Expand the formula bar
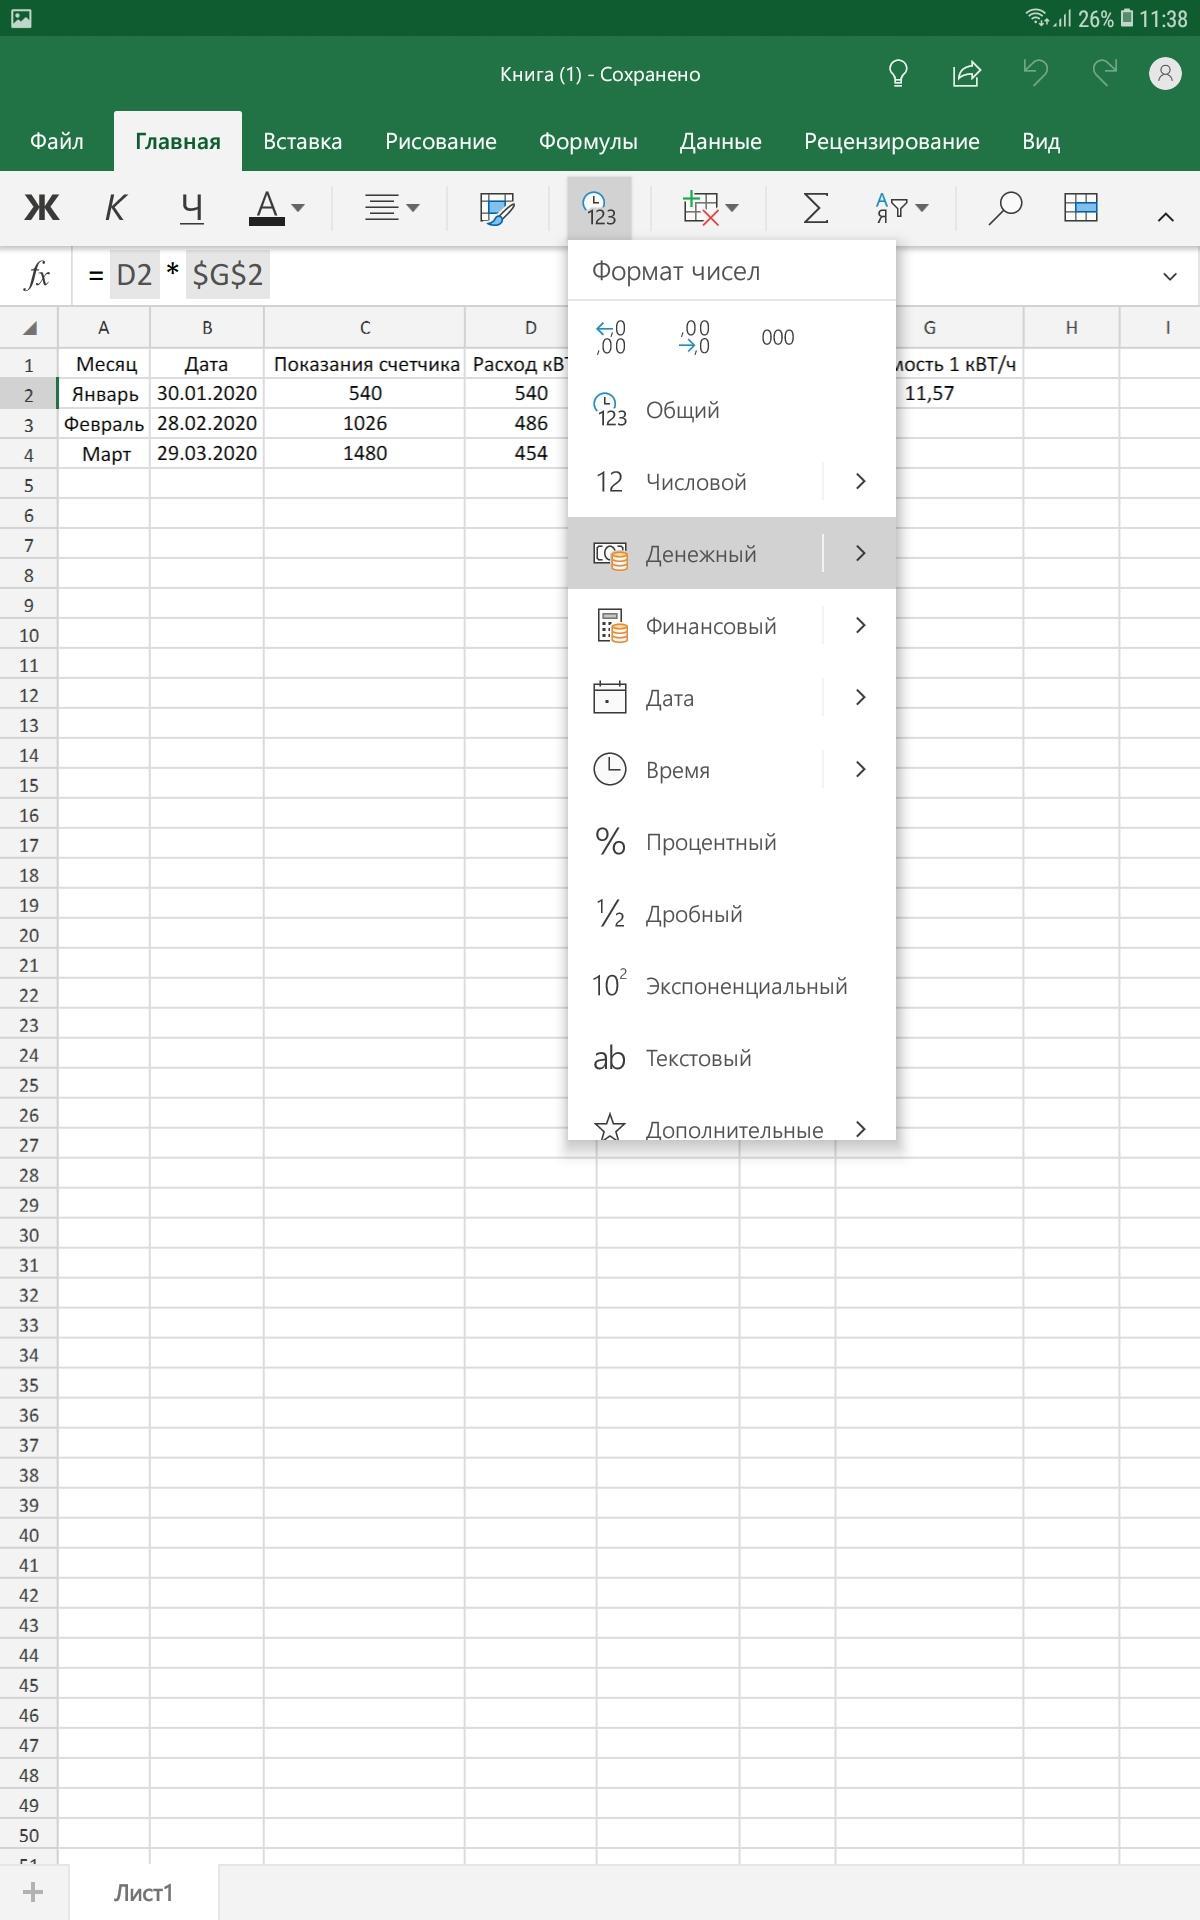The width and height of the screenshot is (1200, 1920). point(1170,276)
